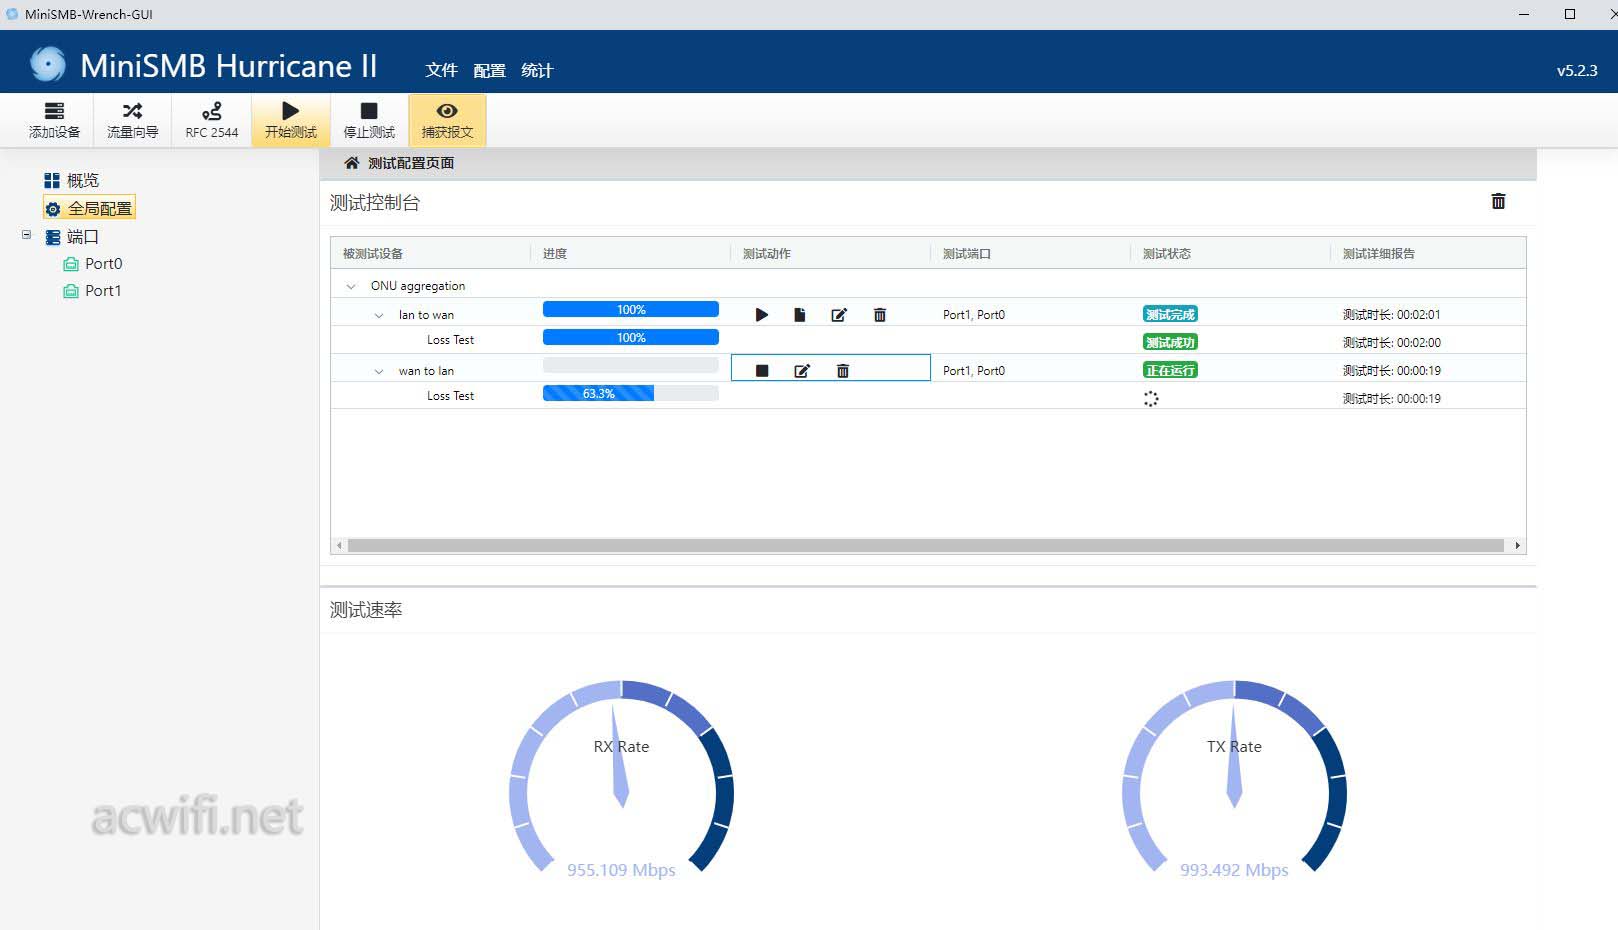Click the loading spinner in Loss Test row

1151,399
